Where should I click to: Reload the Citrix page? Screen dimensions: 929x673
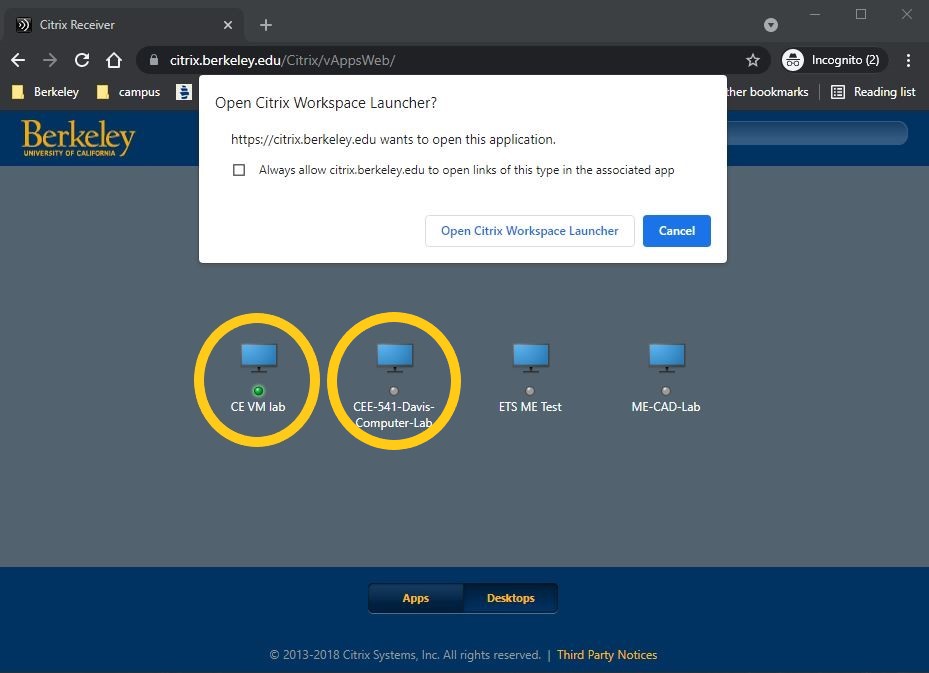[x=82, y=60]
